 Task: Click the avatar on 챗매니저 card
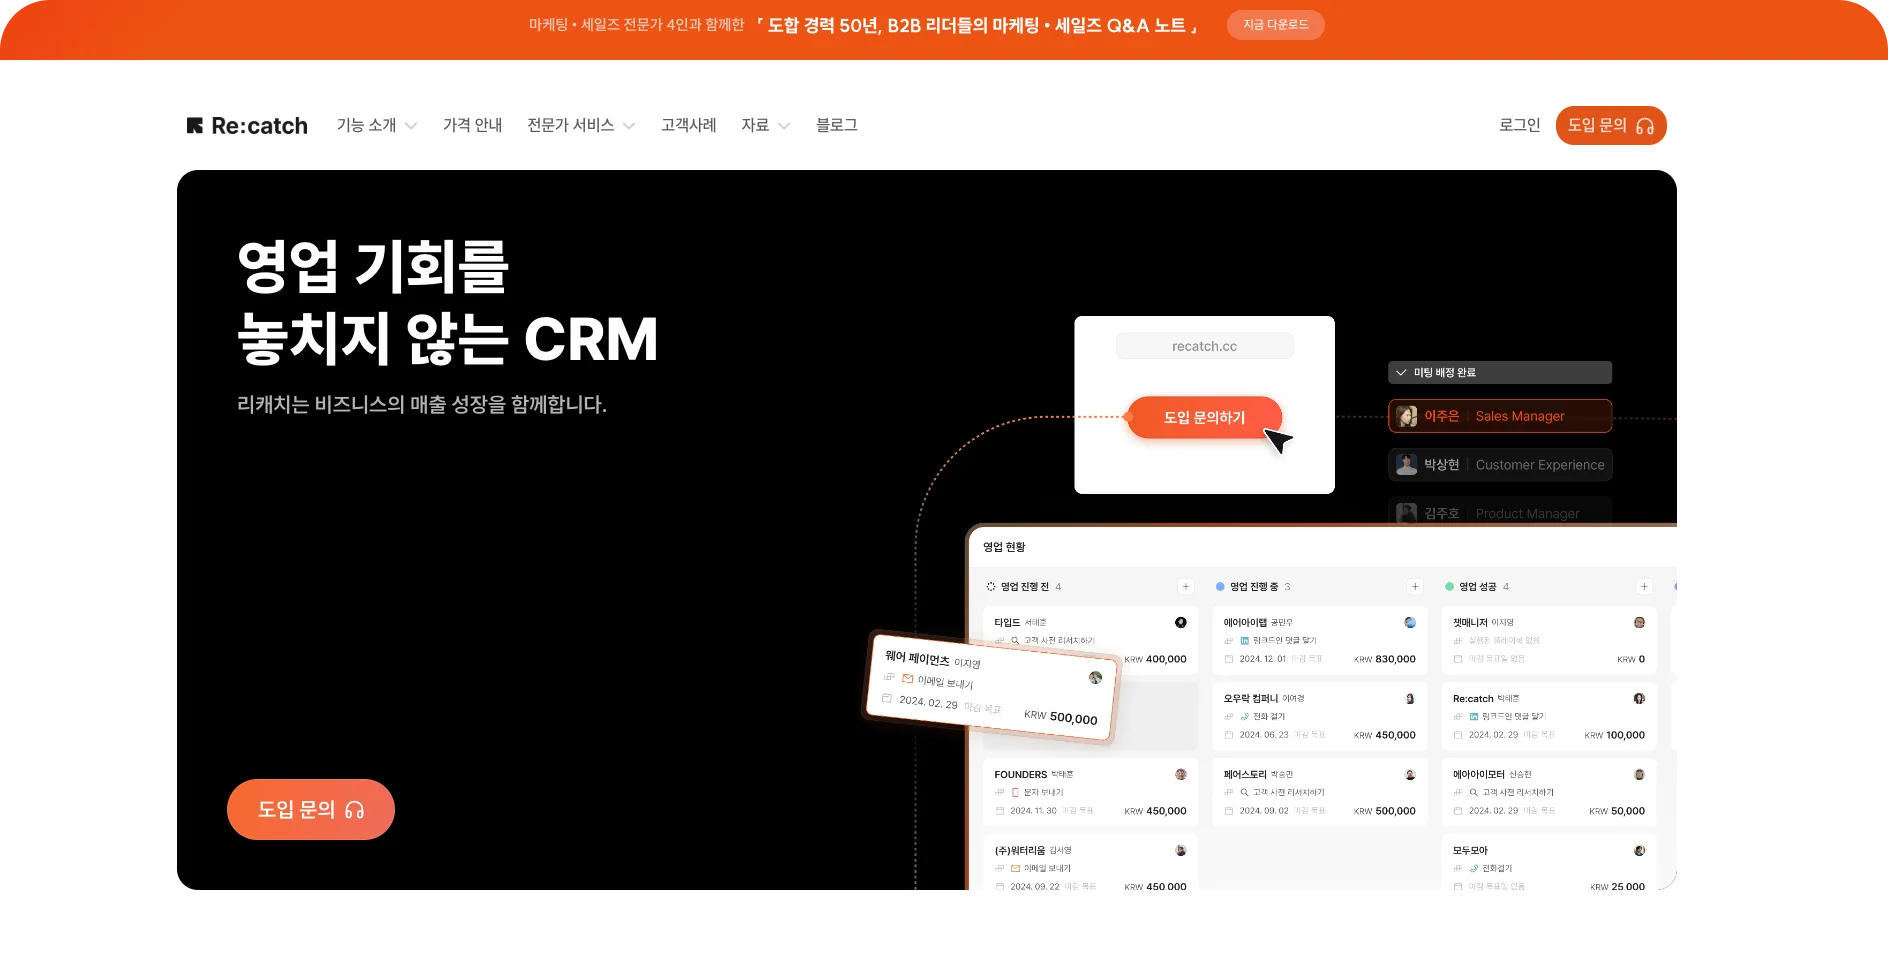click(x=1639, y=622)
